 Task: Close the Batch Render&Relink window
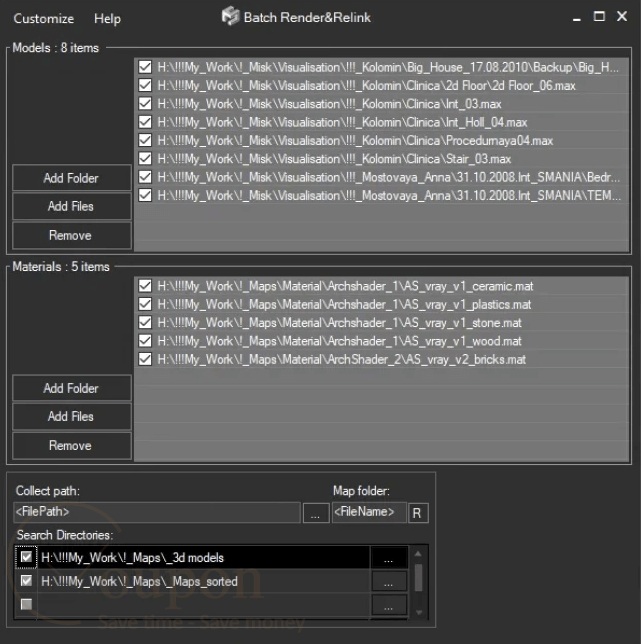622,16
